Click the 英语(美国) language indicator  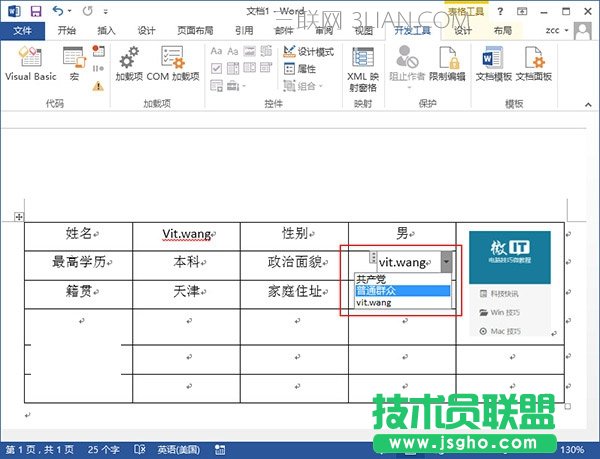pos(178,449)
